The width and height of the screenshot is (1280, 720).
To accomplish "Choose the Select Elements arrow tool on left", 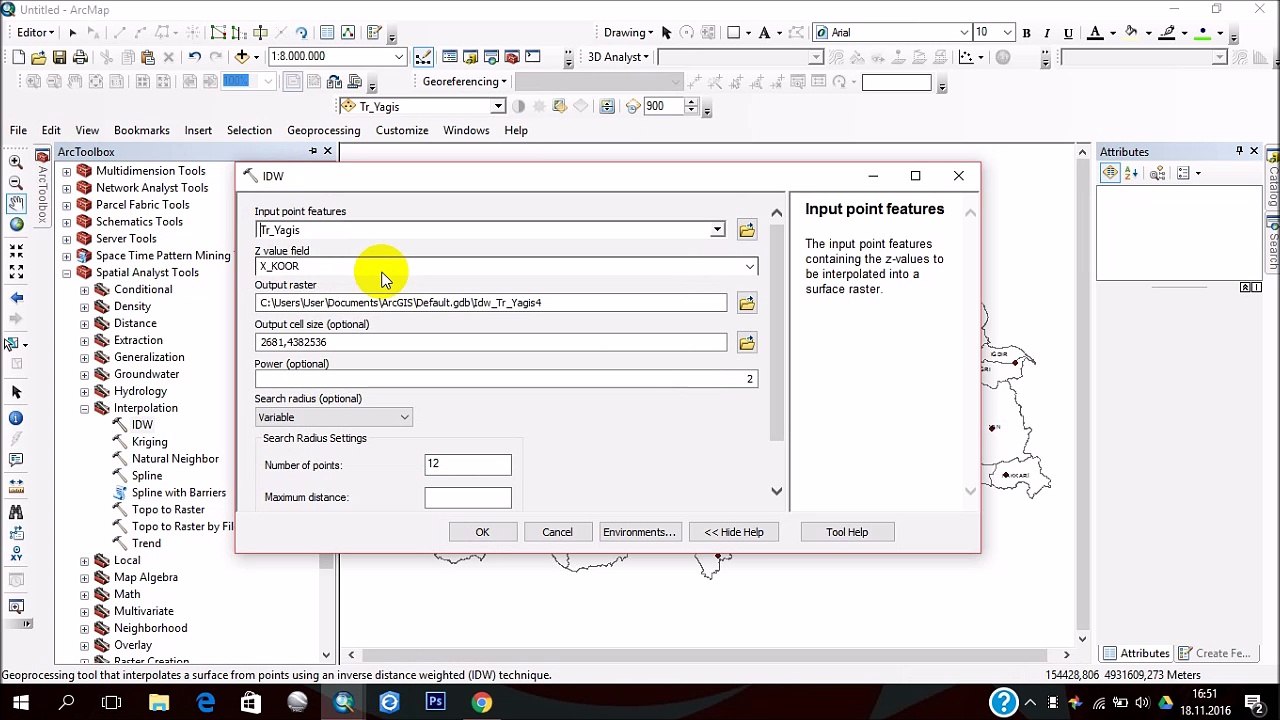I will point(16,392).
